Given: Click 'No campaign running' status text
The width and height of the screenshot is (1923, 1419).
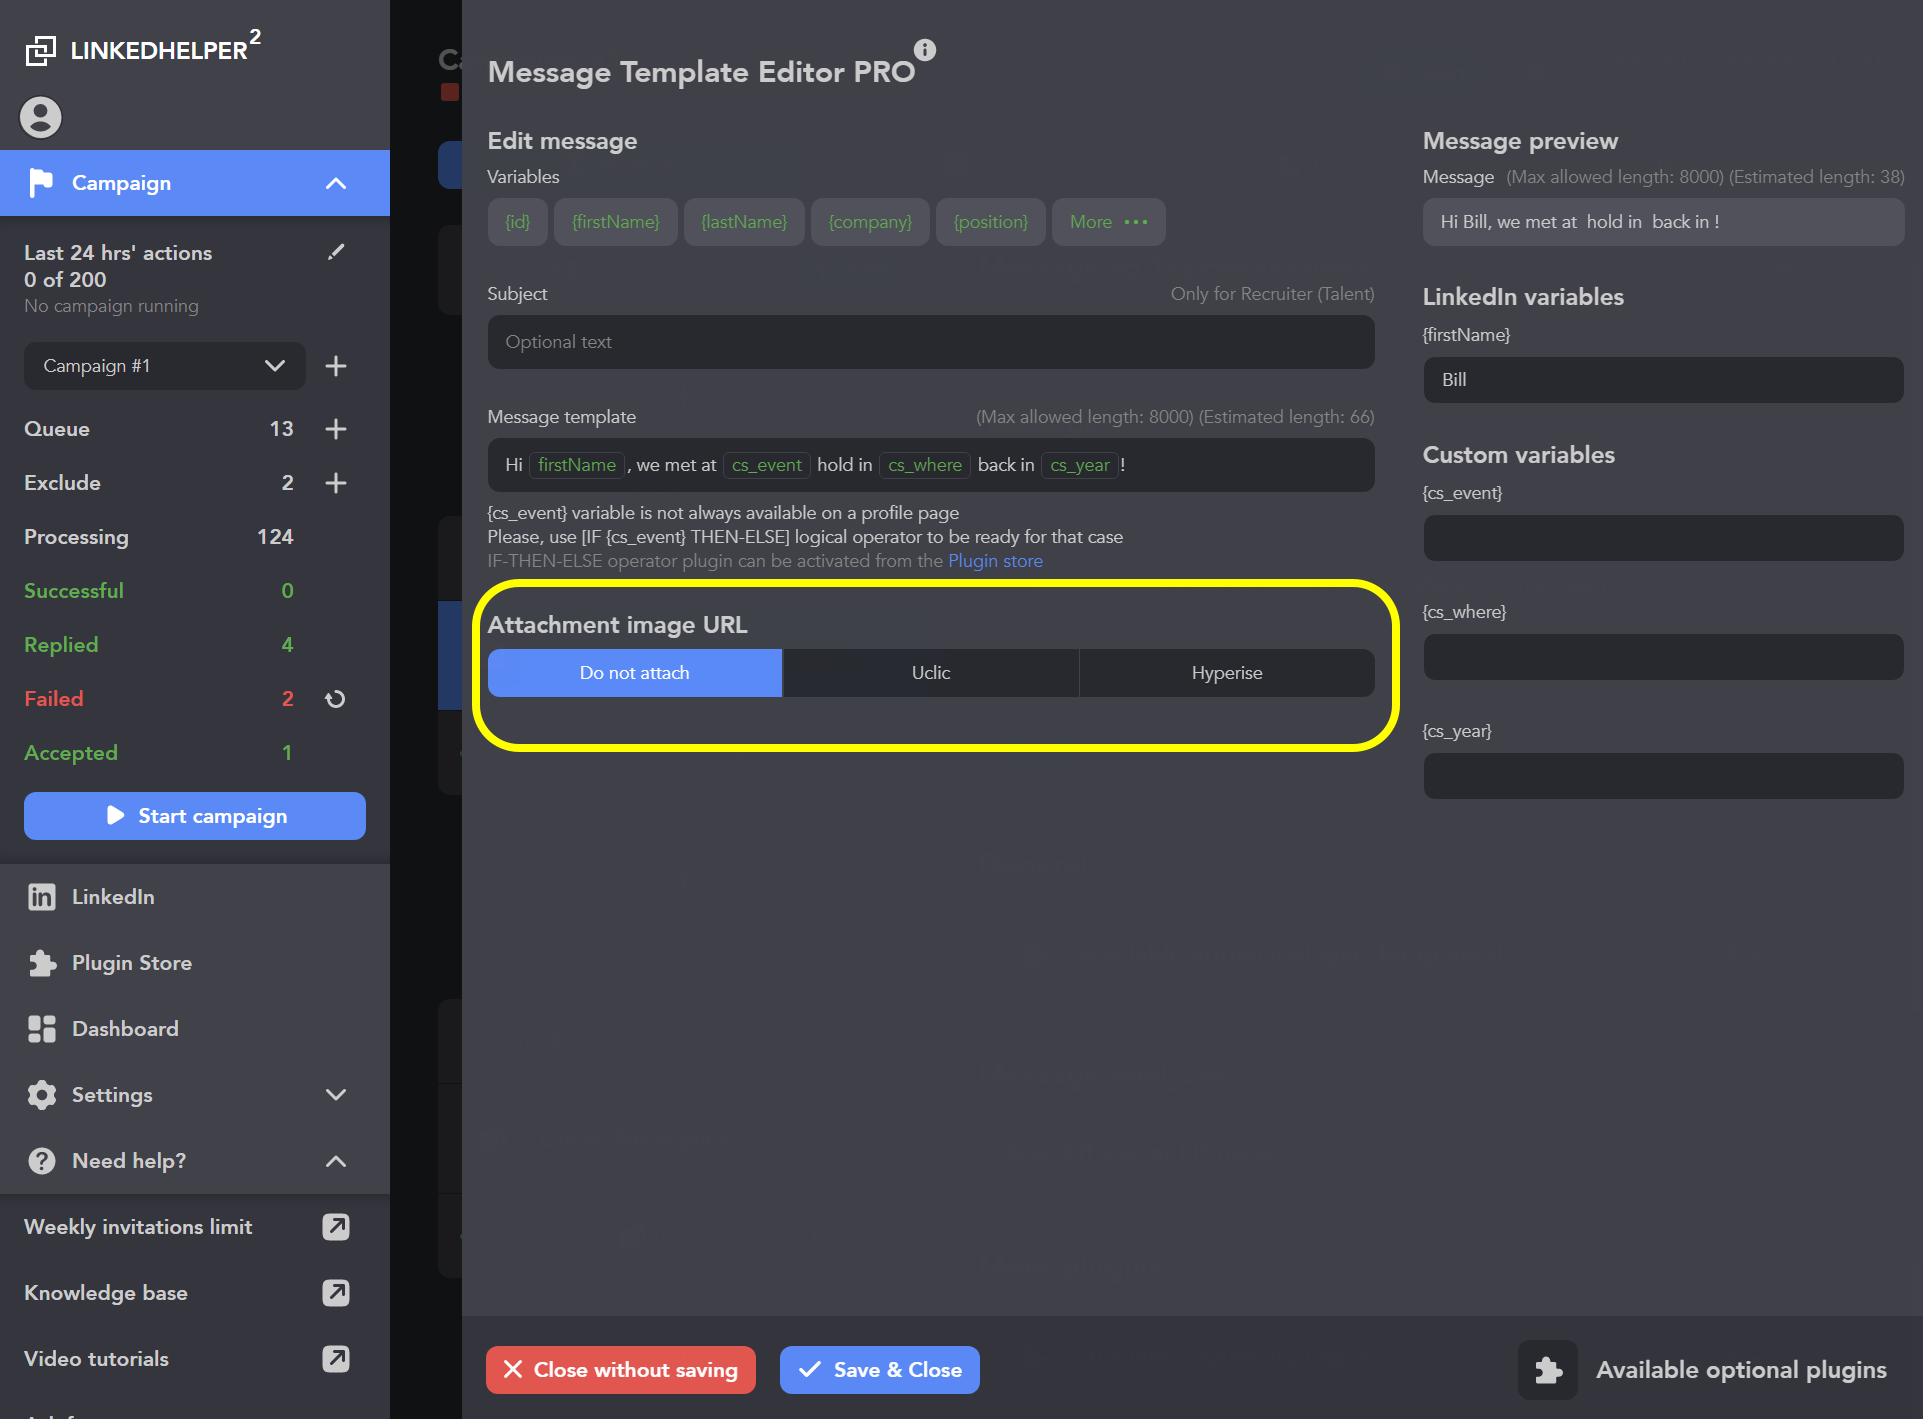Looking at the screenshot, I should point(111,306).
